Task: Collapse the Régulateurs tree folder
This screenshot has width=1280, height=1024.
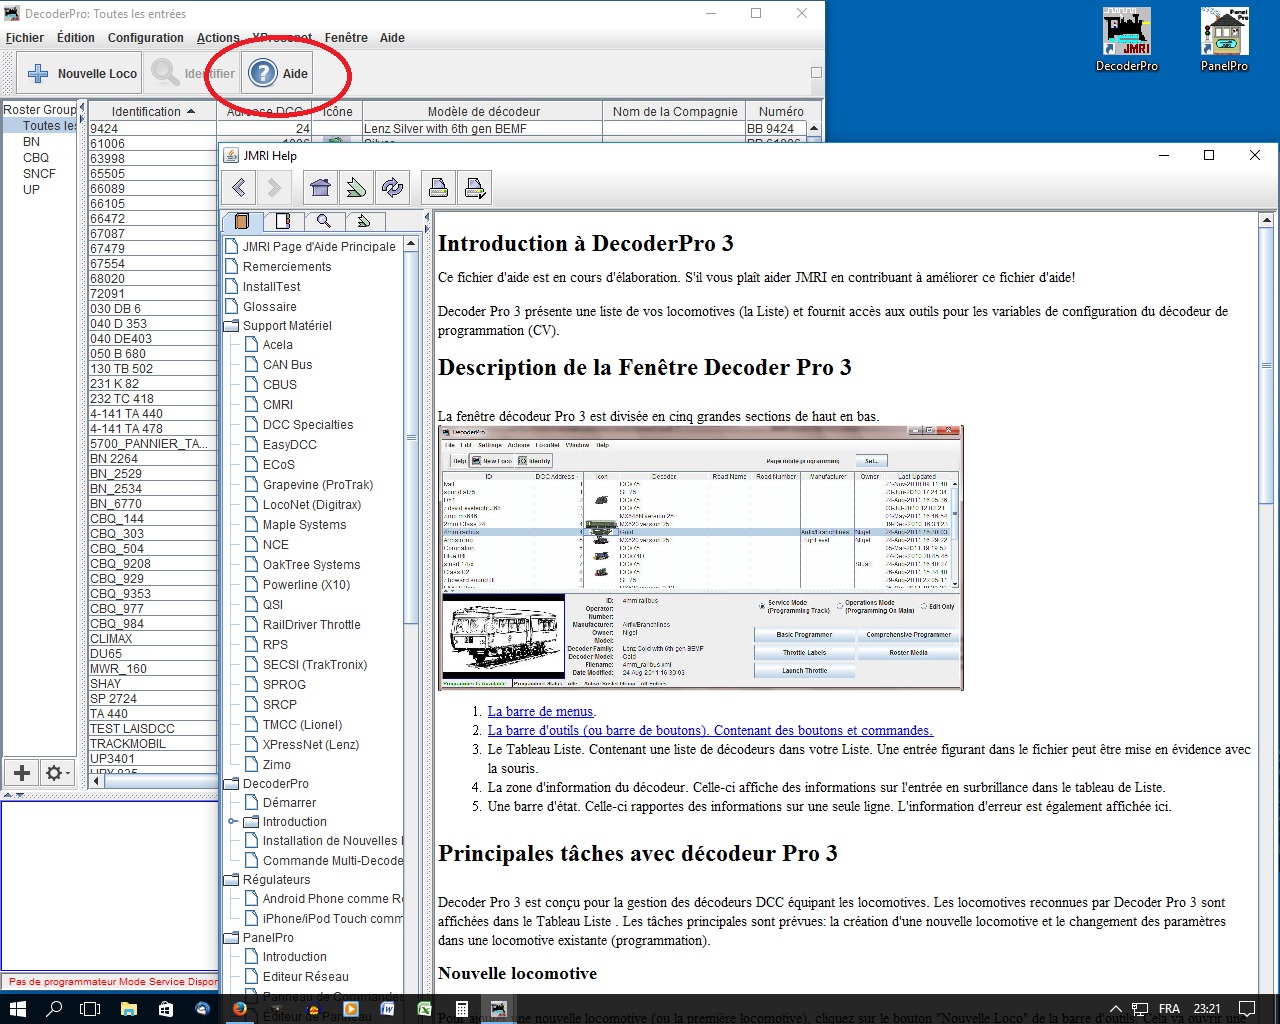Action: tap(233, 880)
